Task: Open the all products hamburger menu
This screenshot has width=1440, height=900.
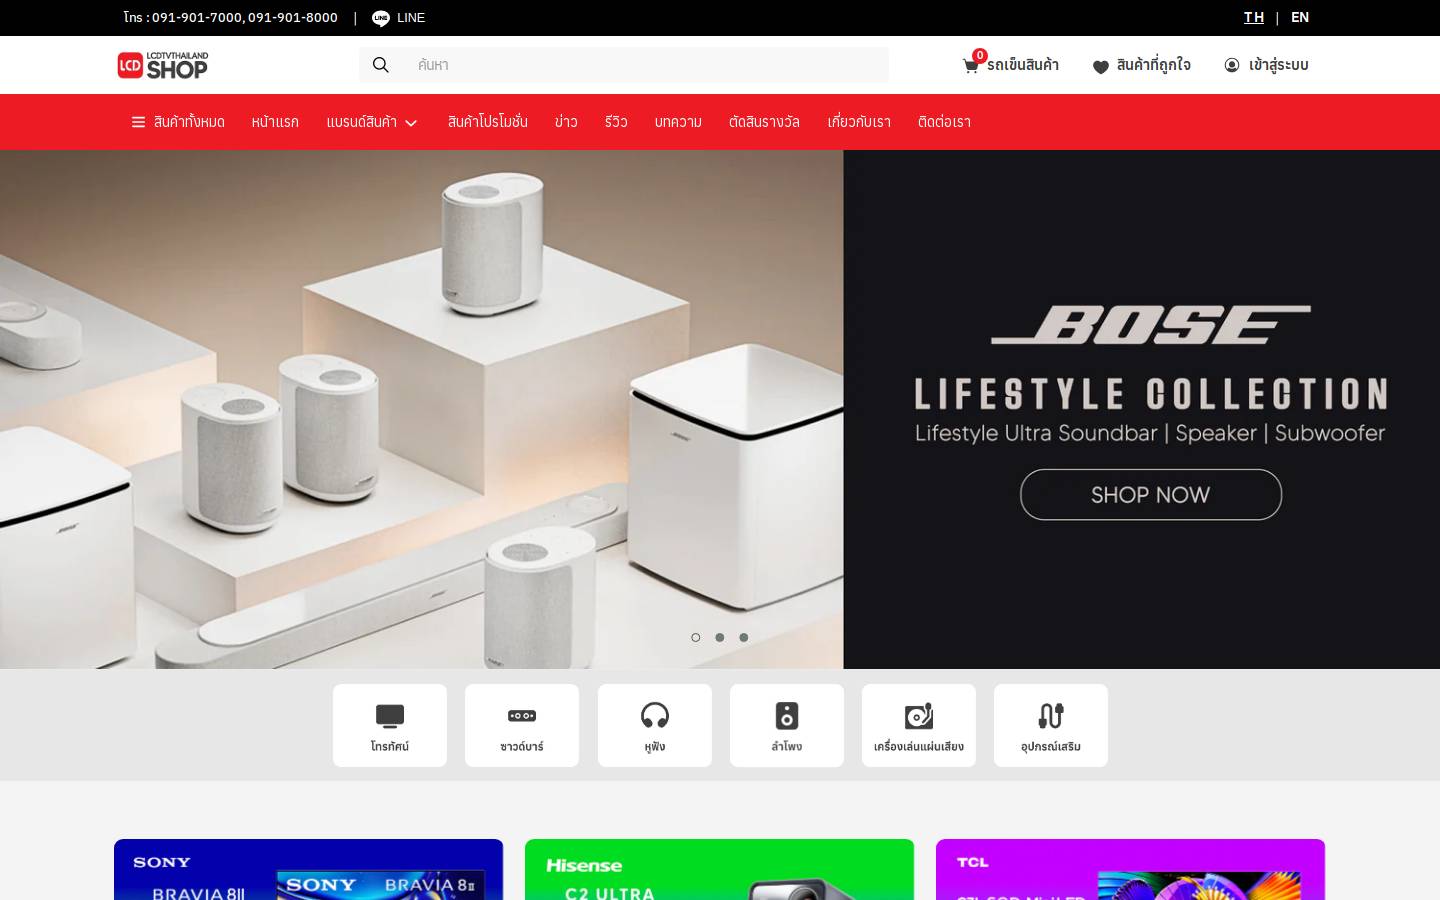Action: point(138,122)
